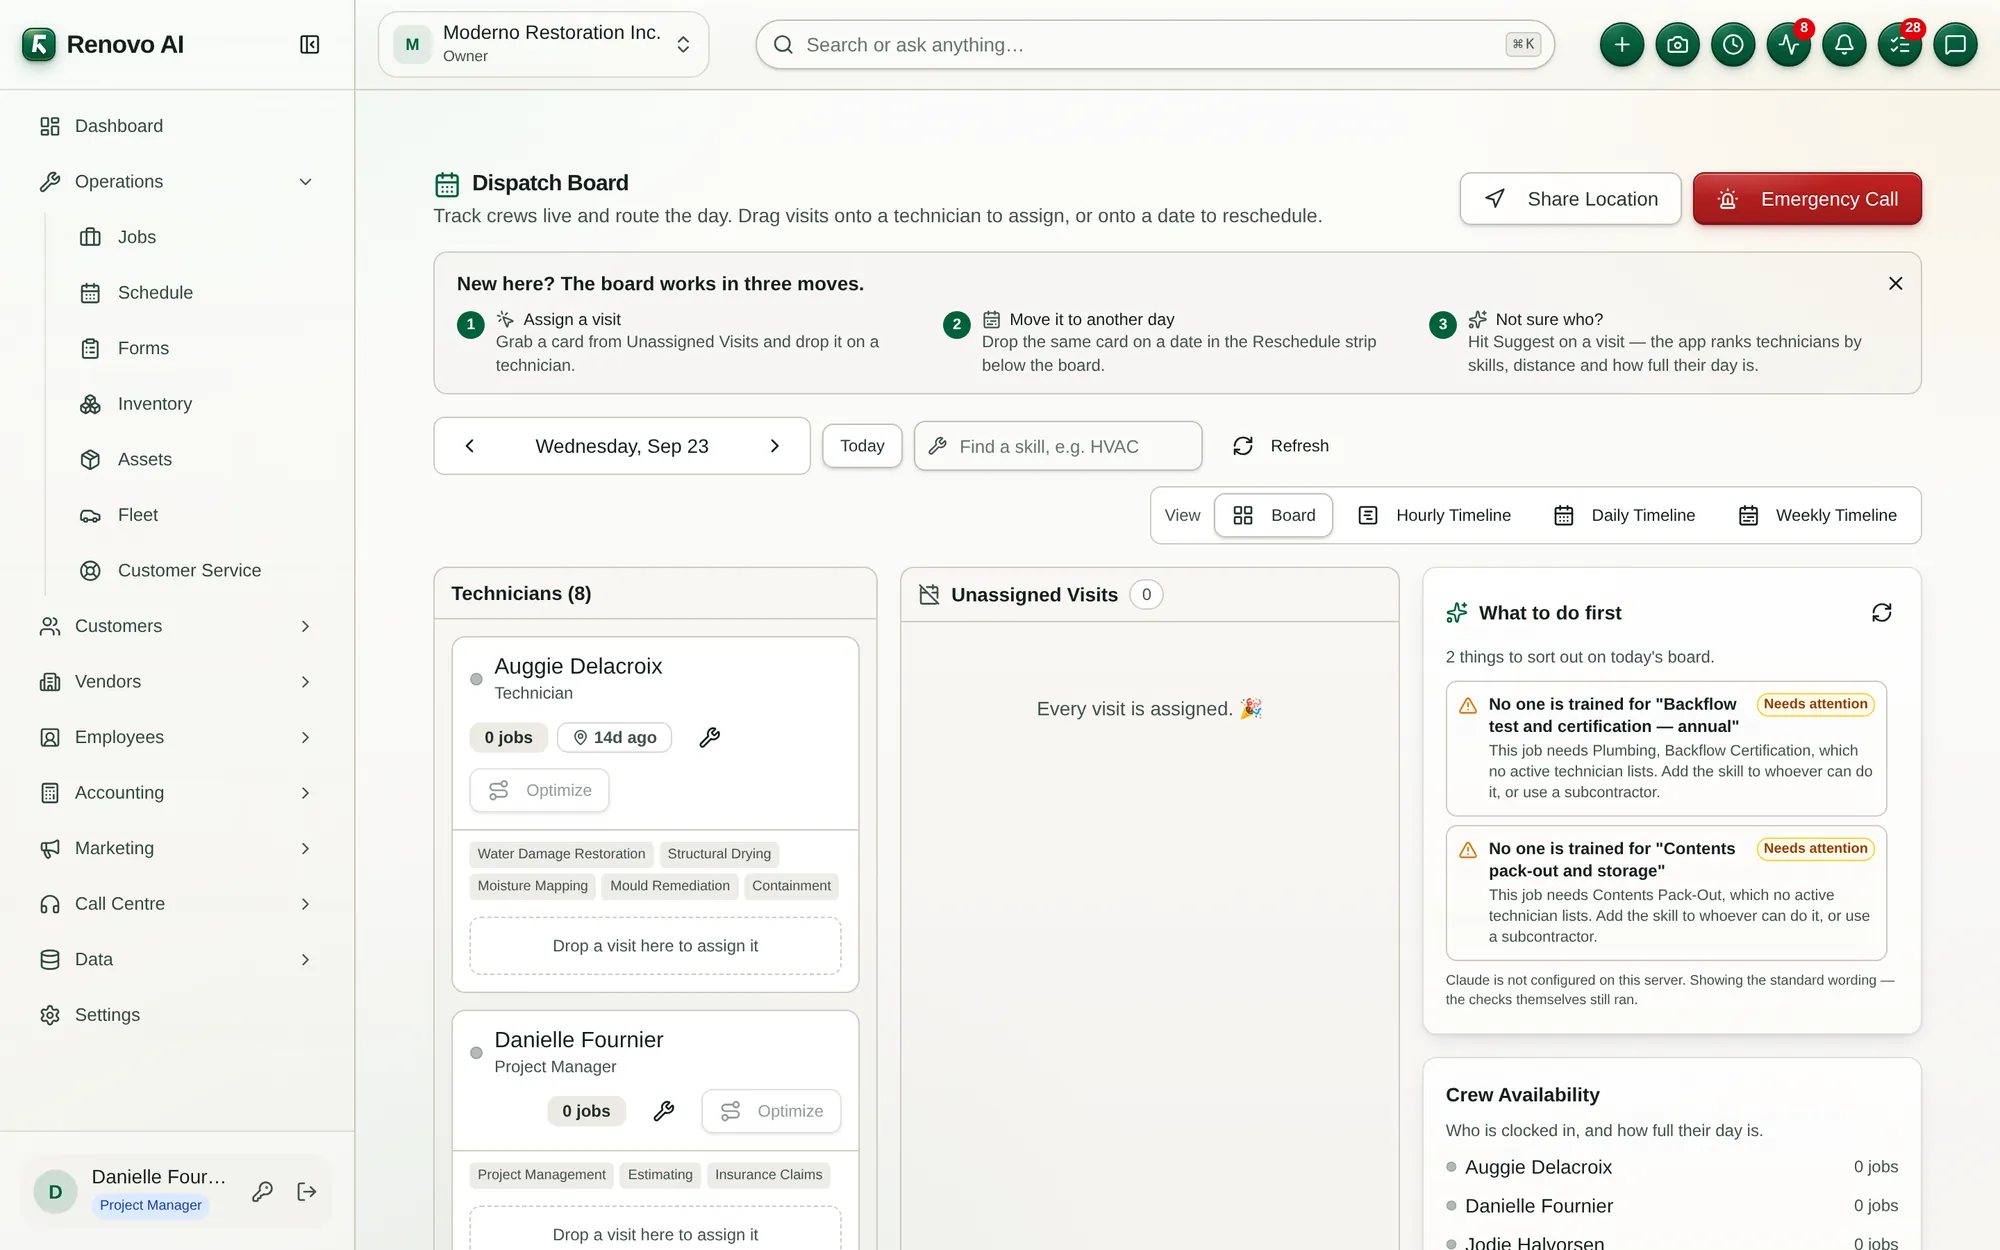
Task: Go to next day arrow
Action: [774, 446]
